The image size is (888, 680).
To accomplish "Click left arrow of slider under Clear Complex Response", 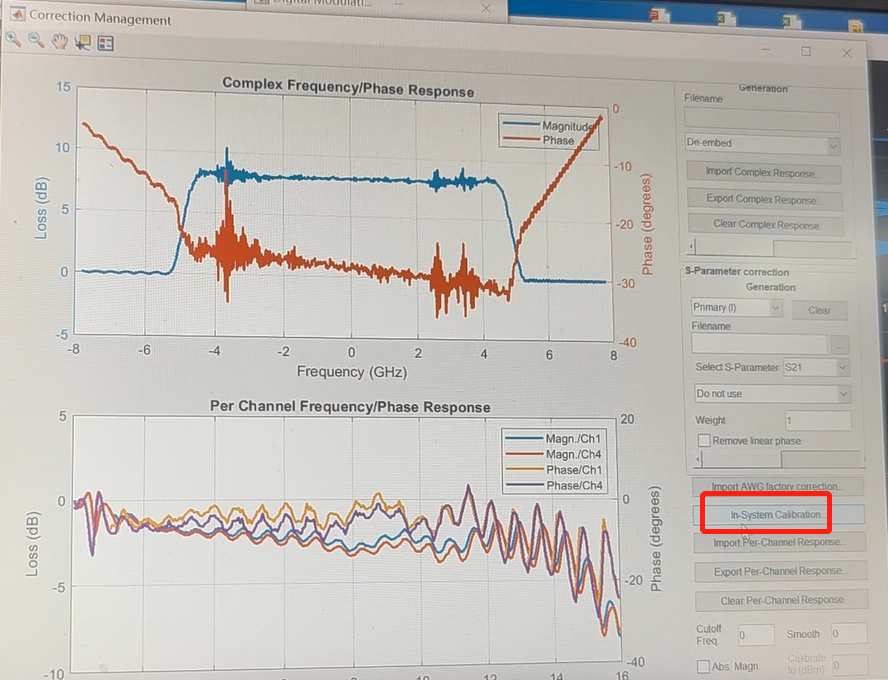I will coord(692,247).
